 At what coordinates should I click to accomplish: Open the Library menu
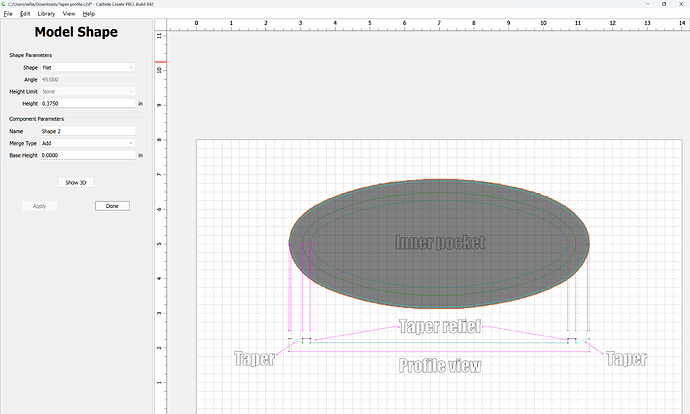coord(46,14)
